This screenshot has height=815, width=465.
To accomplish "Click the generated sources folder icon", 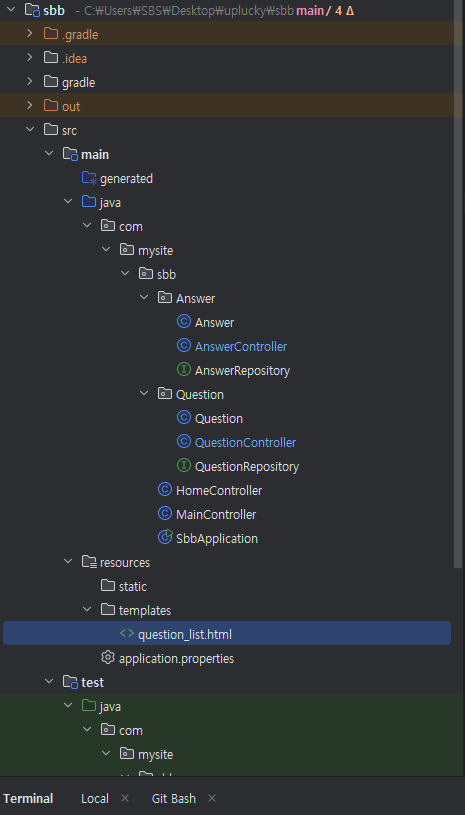I will click(x=89, y=178).
